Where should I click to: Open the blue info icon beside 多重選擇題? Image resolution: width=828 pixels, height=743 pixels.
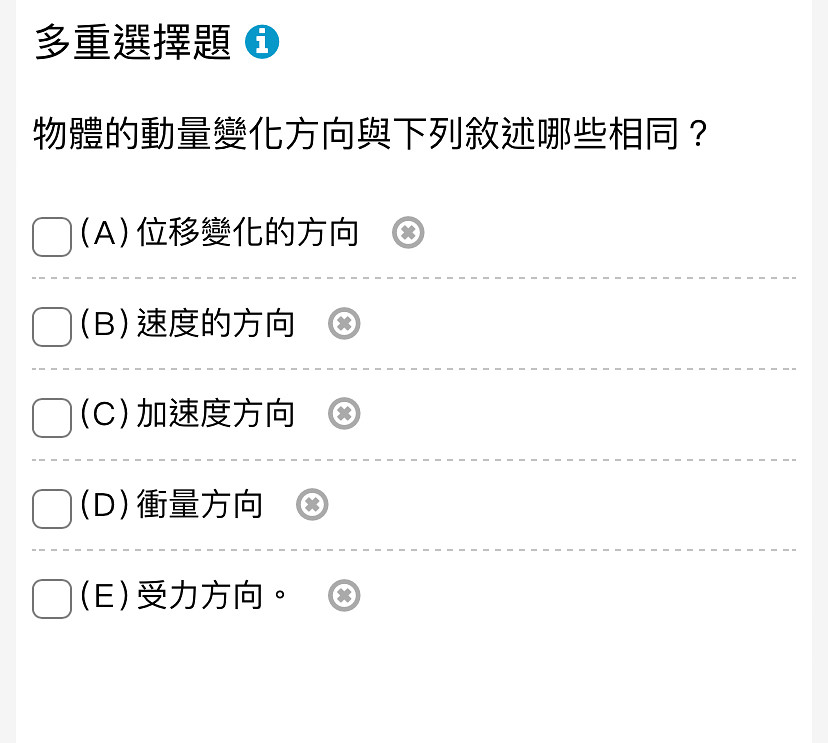tap(262, 42)
